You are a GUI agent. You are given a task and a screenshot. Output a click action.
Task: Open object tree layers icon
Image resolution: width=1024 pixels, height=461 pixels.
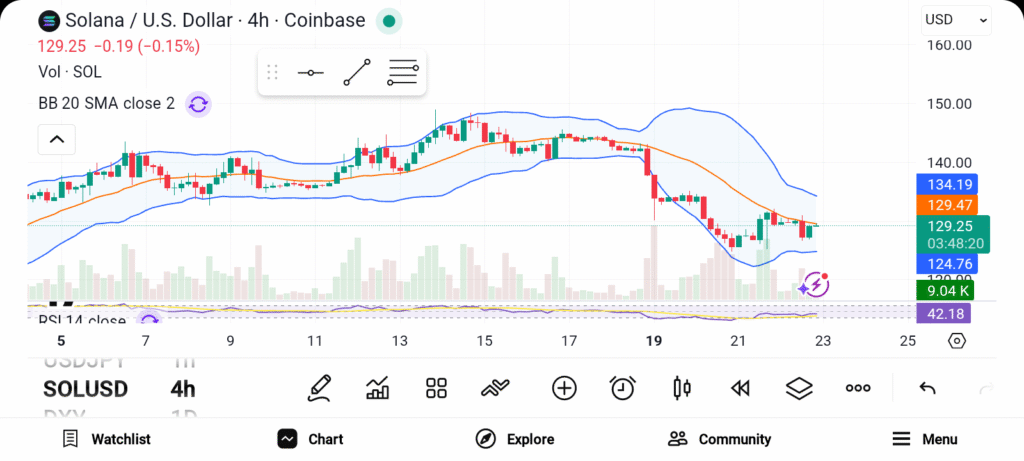799,388
